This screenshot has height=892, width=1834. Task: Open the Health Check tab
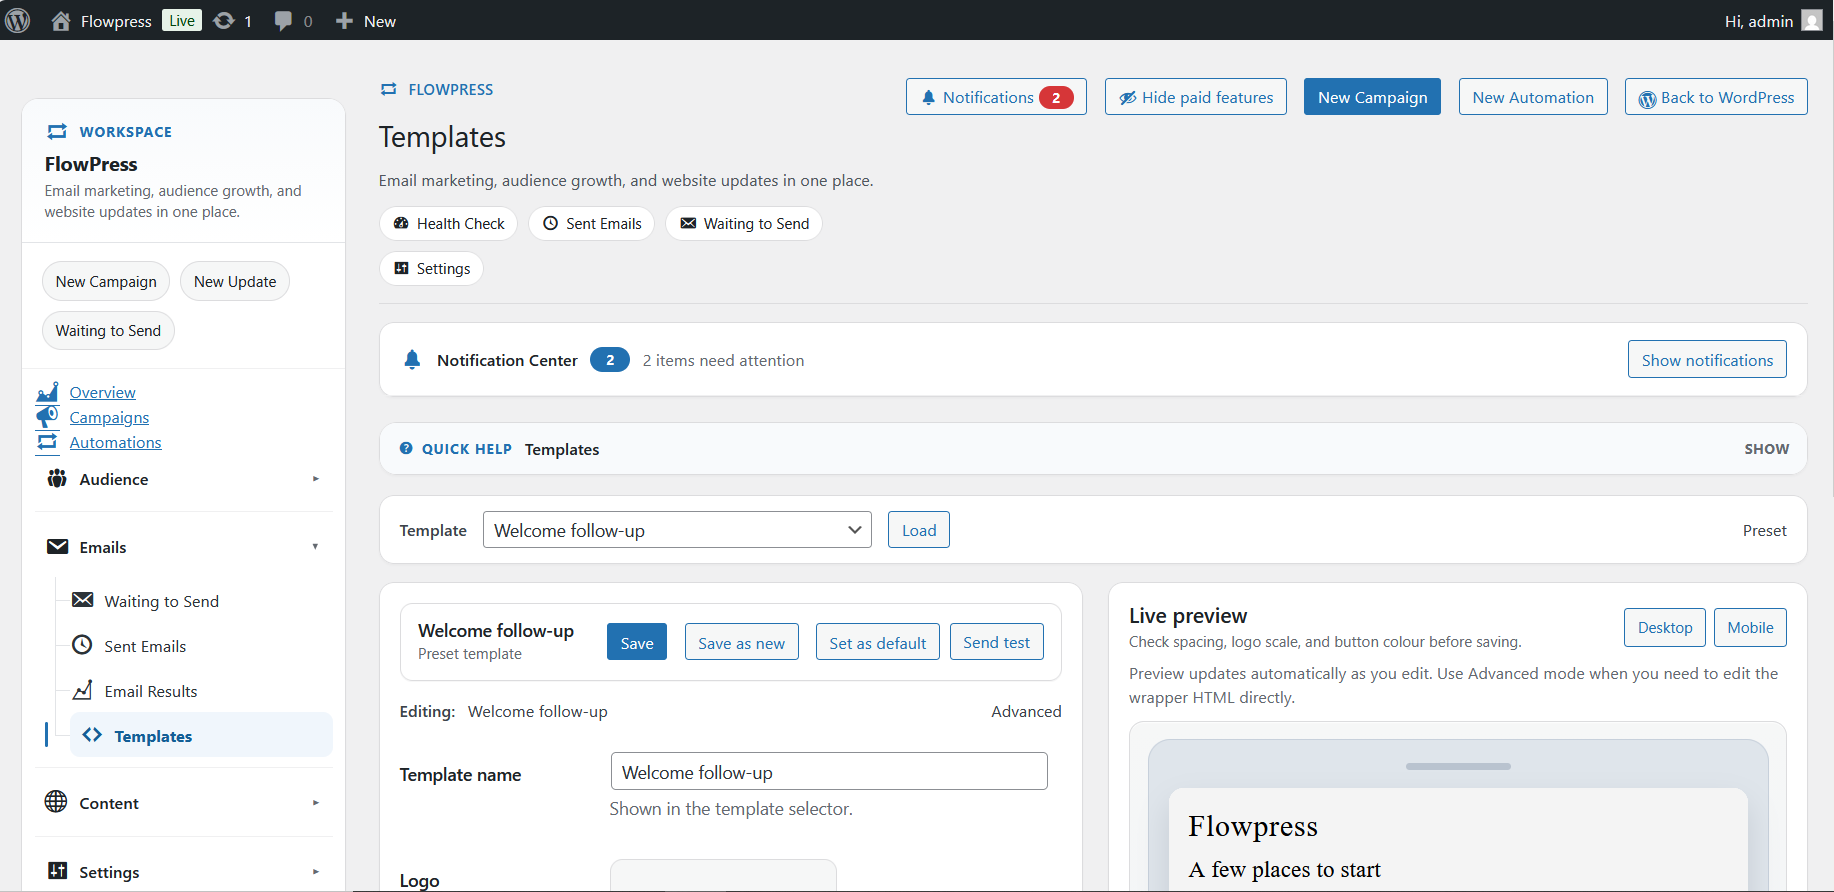pyautogui.click(x=448, y=223)
